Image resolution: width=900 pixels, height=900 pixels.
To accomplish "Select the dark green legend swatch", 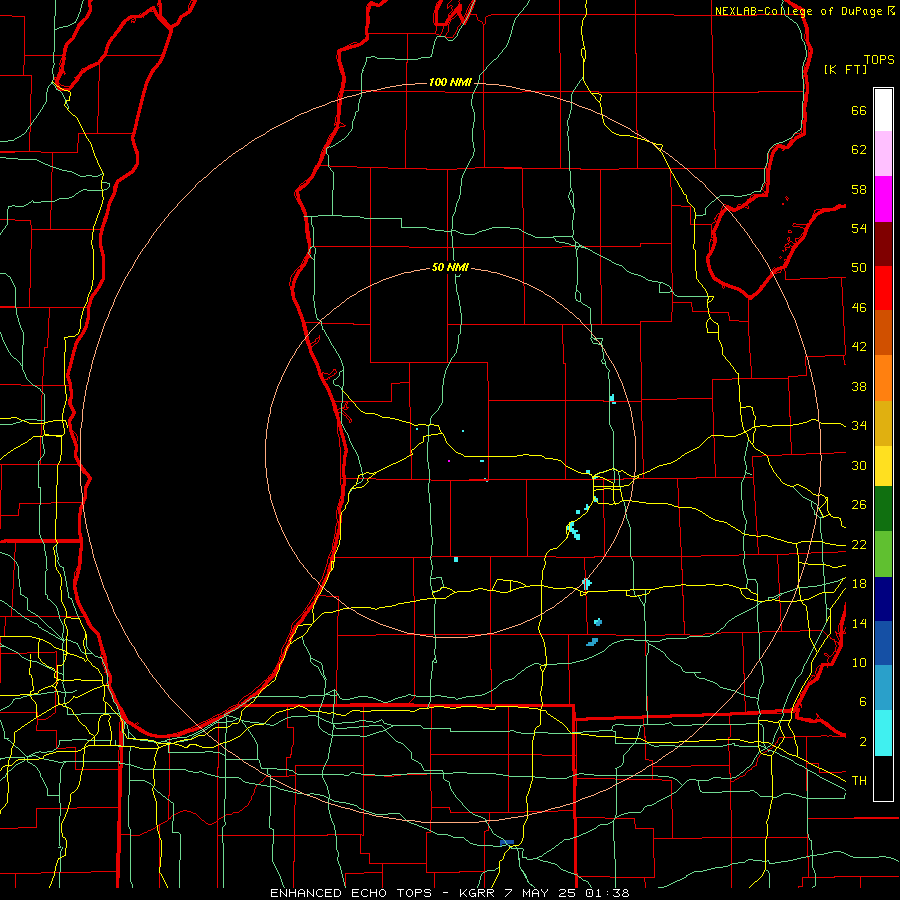I will tap(883, 509).
